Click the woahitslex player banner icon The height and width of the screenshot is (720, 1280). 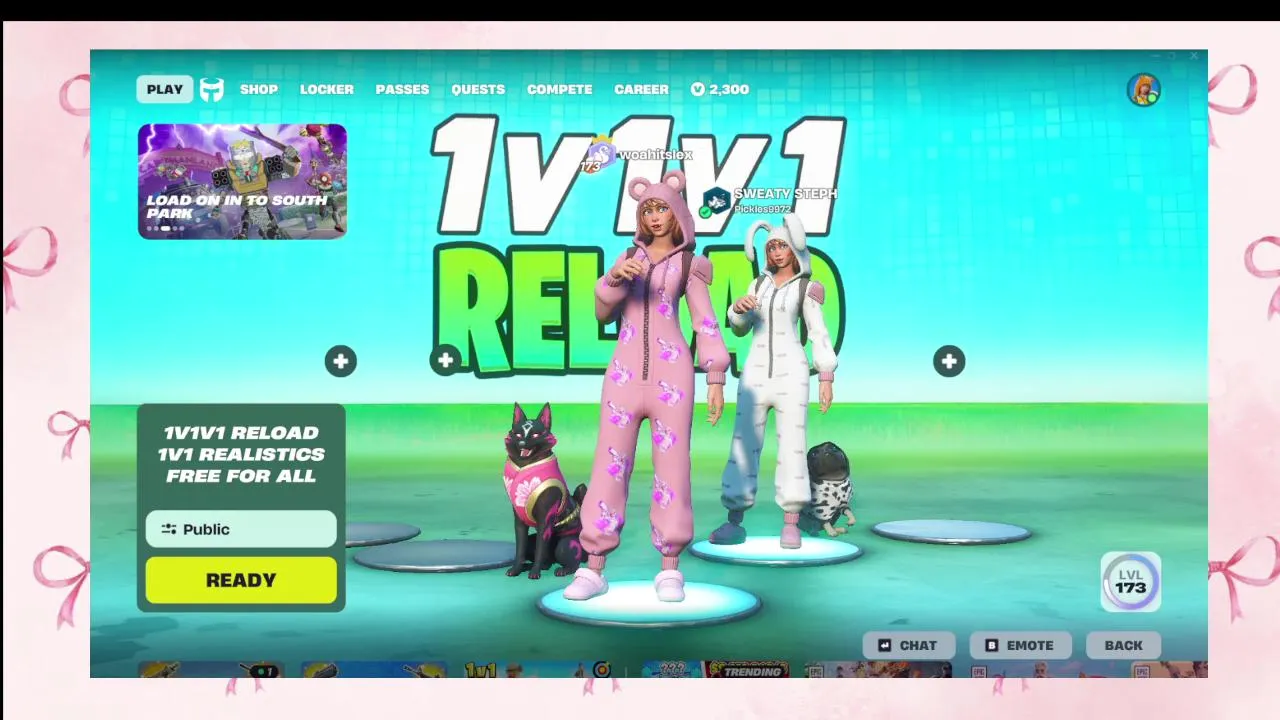click(599, 154)
